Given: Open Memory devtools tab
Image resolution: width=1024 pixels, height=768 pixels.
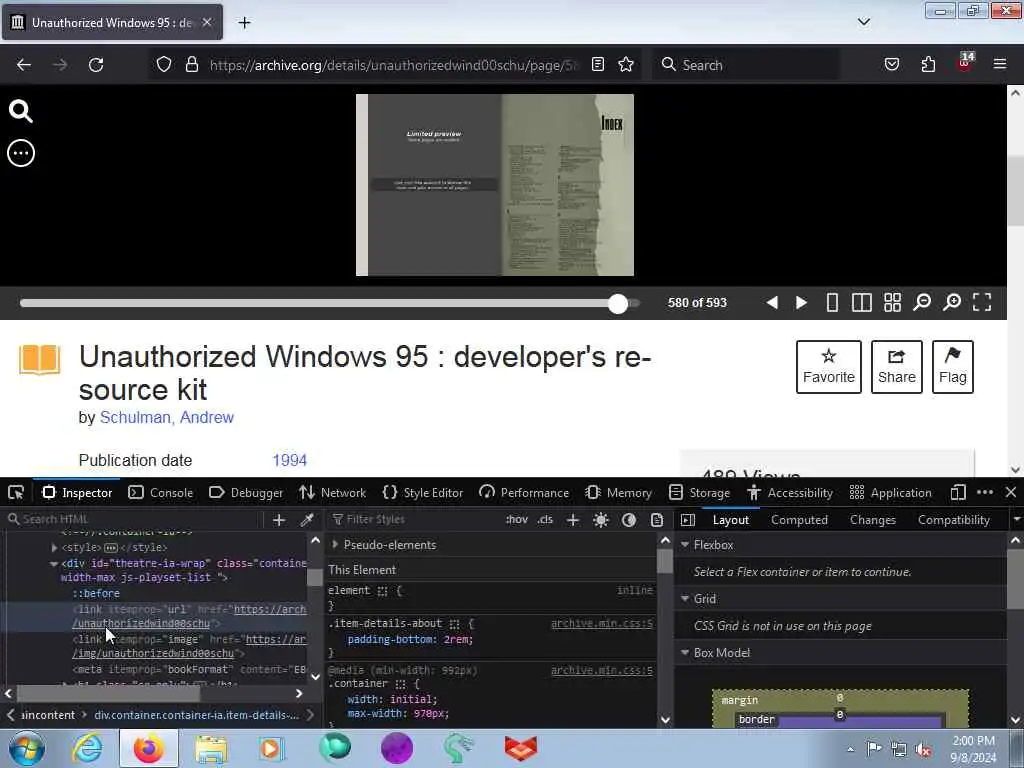Looking at the screenshot, I should (x=619, y=493).
